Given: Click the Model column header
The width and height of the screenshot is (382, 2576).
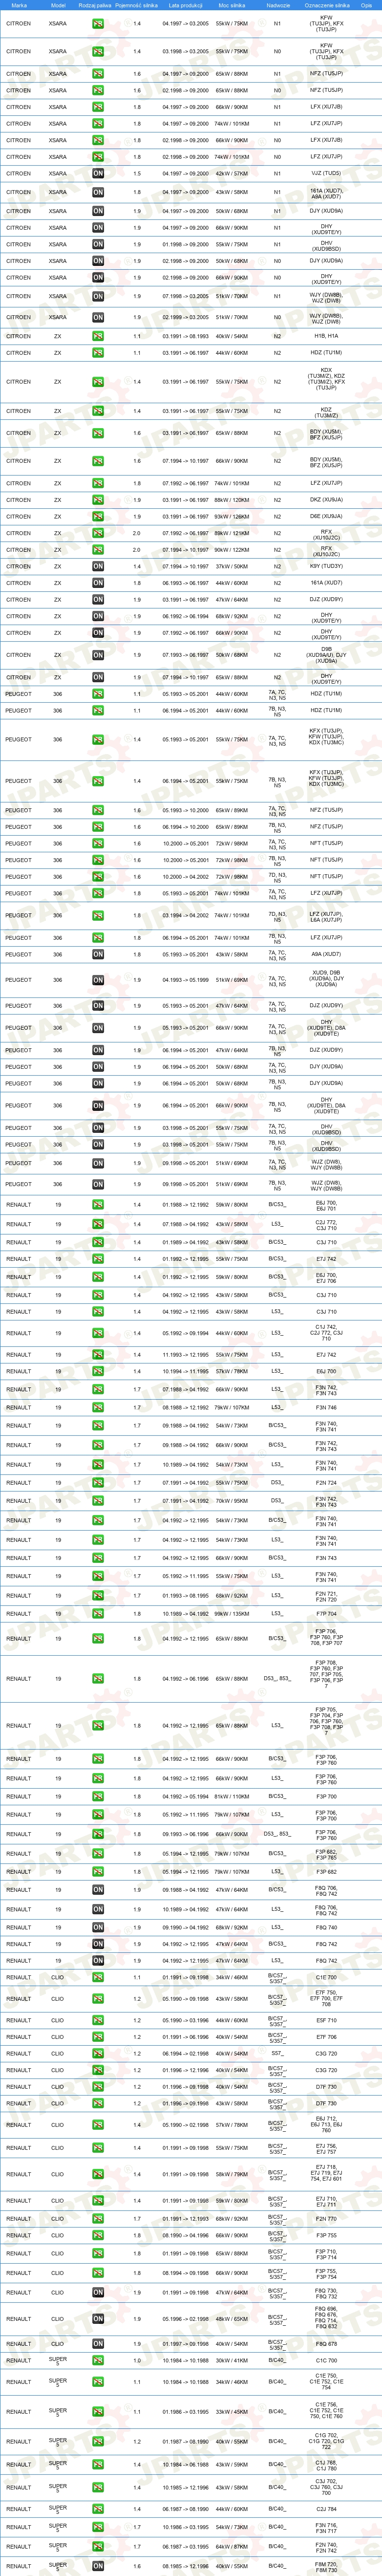Looking at the screenshot, I should pos(58,5).
